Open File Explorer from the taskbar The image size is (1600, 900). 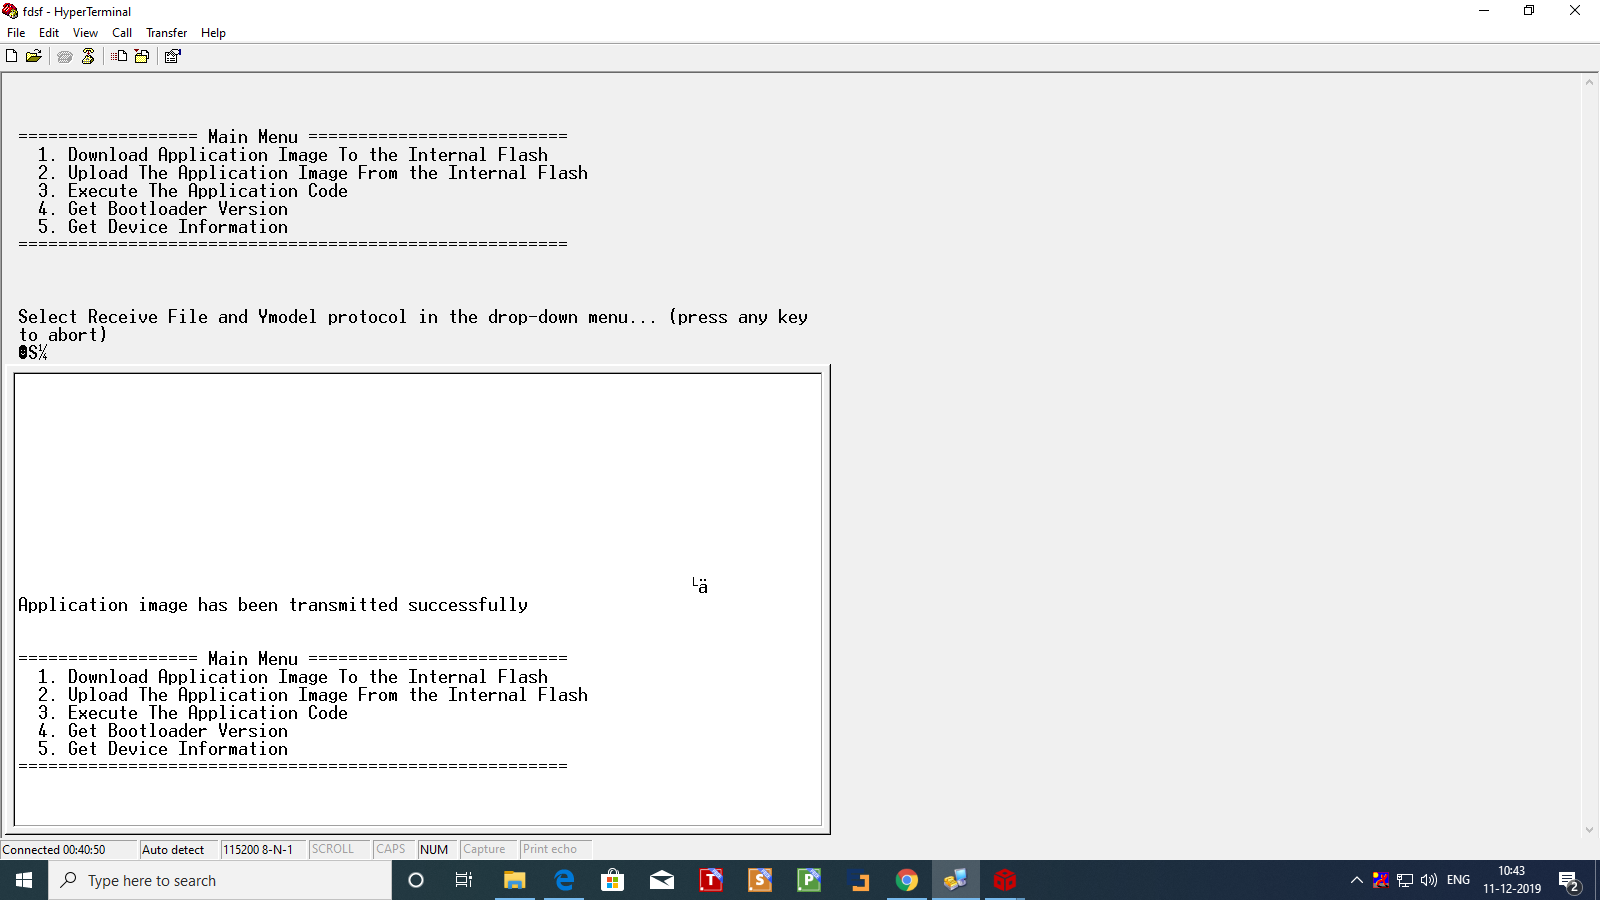(x=515, y=880)
